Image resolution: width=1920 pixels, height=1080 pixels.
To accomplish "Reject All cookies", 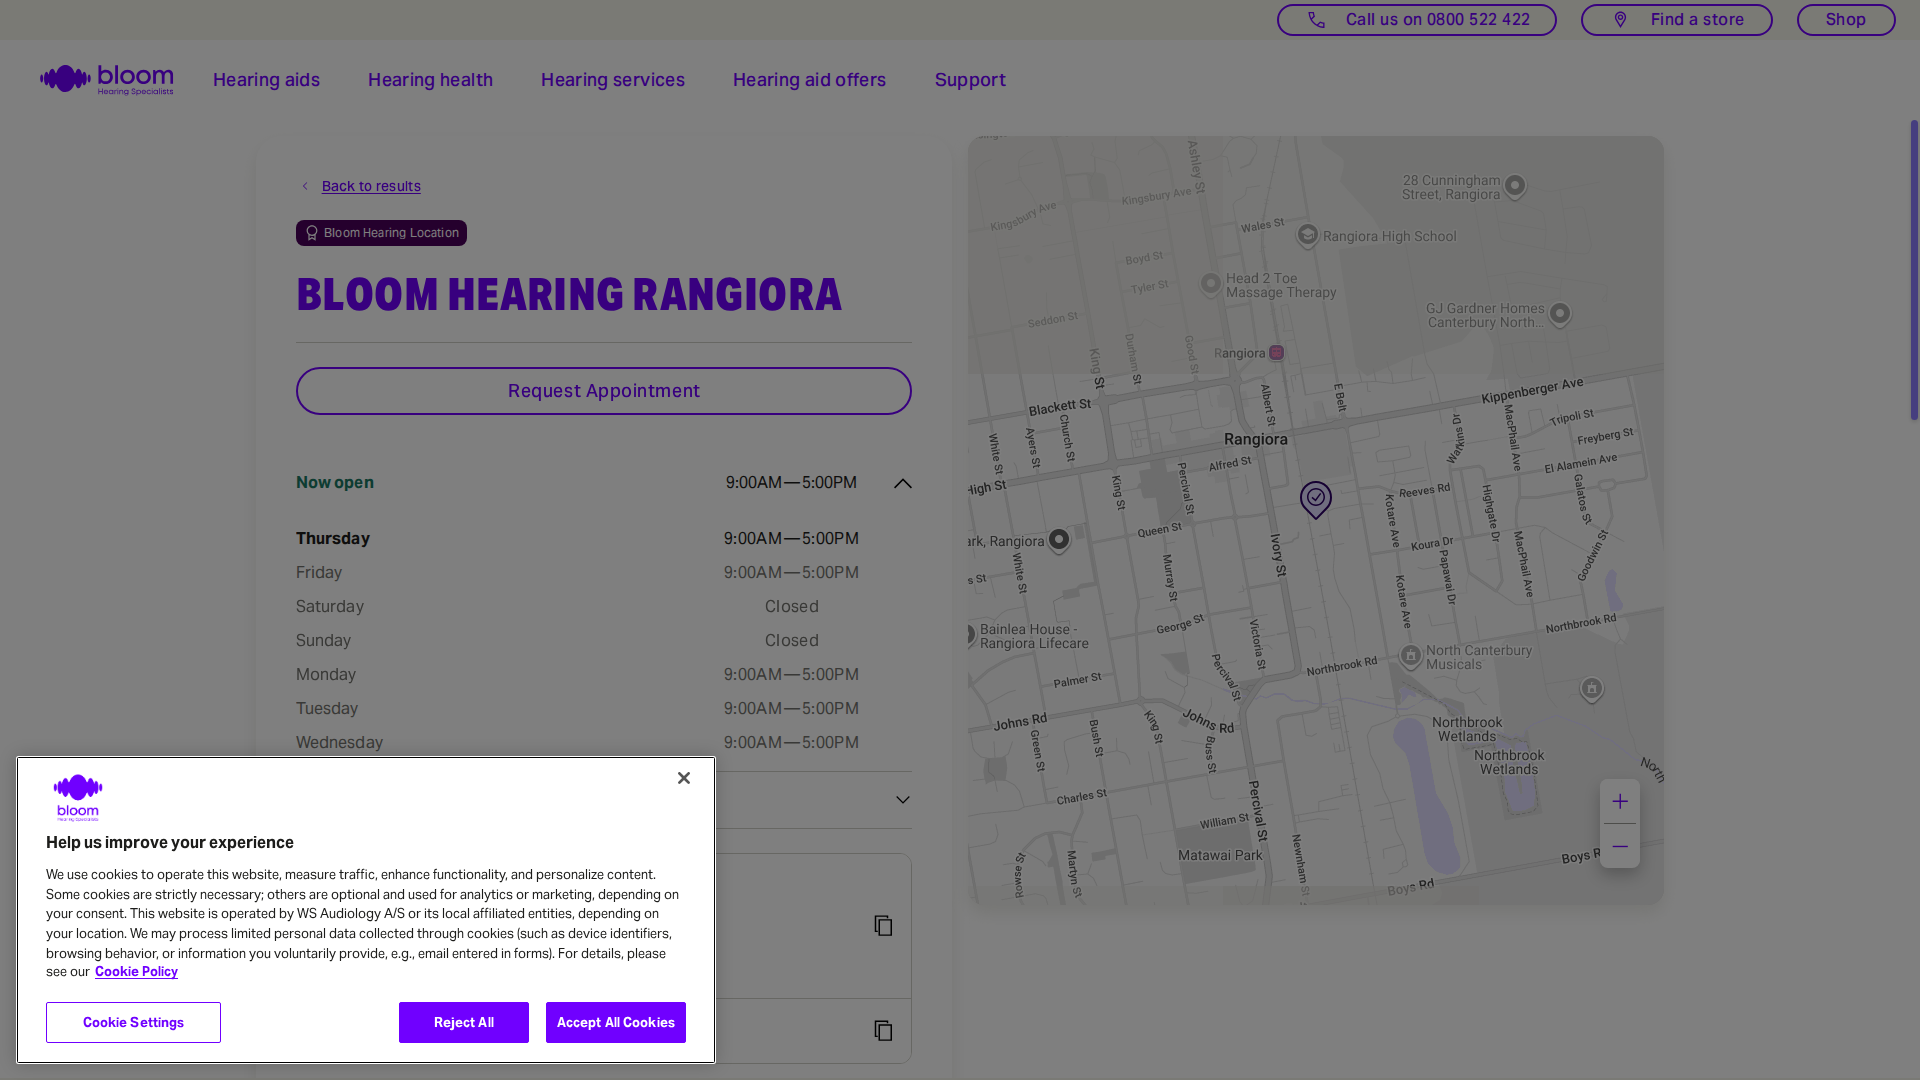I will [464, 1022].
